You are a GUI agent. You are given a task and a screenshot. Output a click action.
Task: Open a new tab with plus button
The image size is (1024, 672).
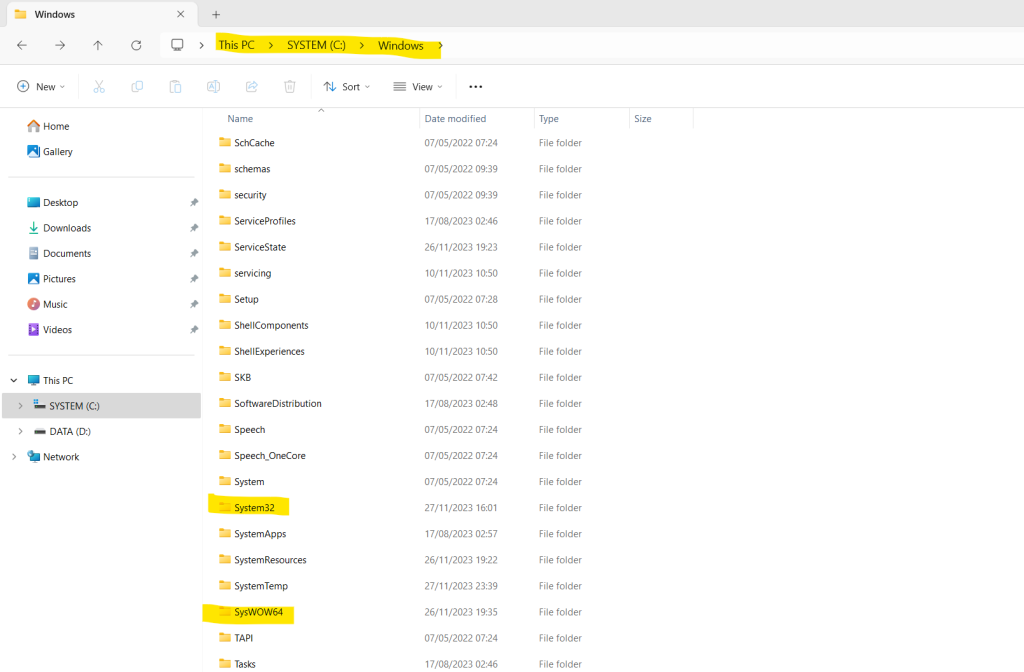pyautogui.click(x=216, y=14)
